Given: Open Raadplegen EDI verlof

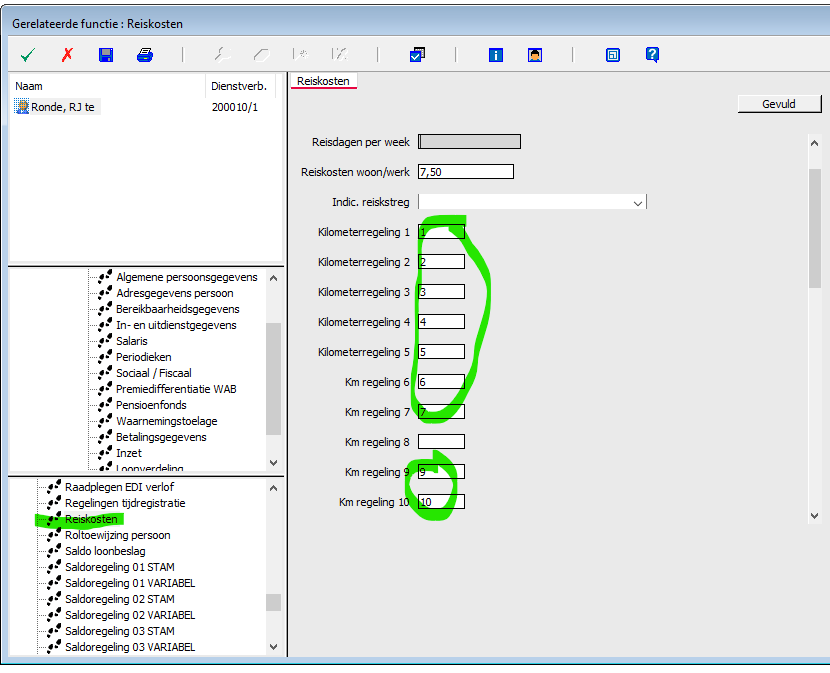Looking at the screenshot, I should click(x=119, y=487).
